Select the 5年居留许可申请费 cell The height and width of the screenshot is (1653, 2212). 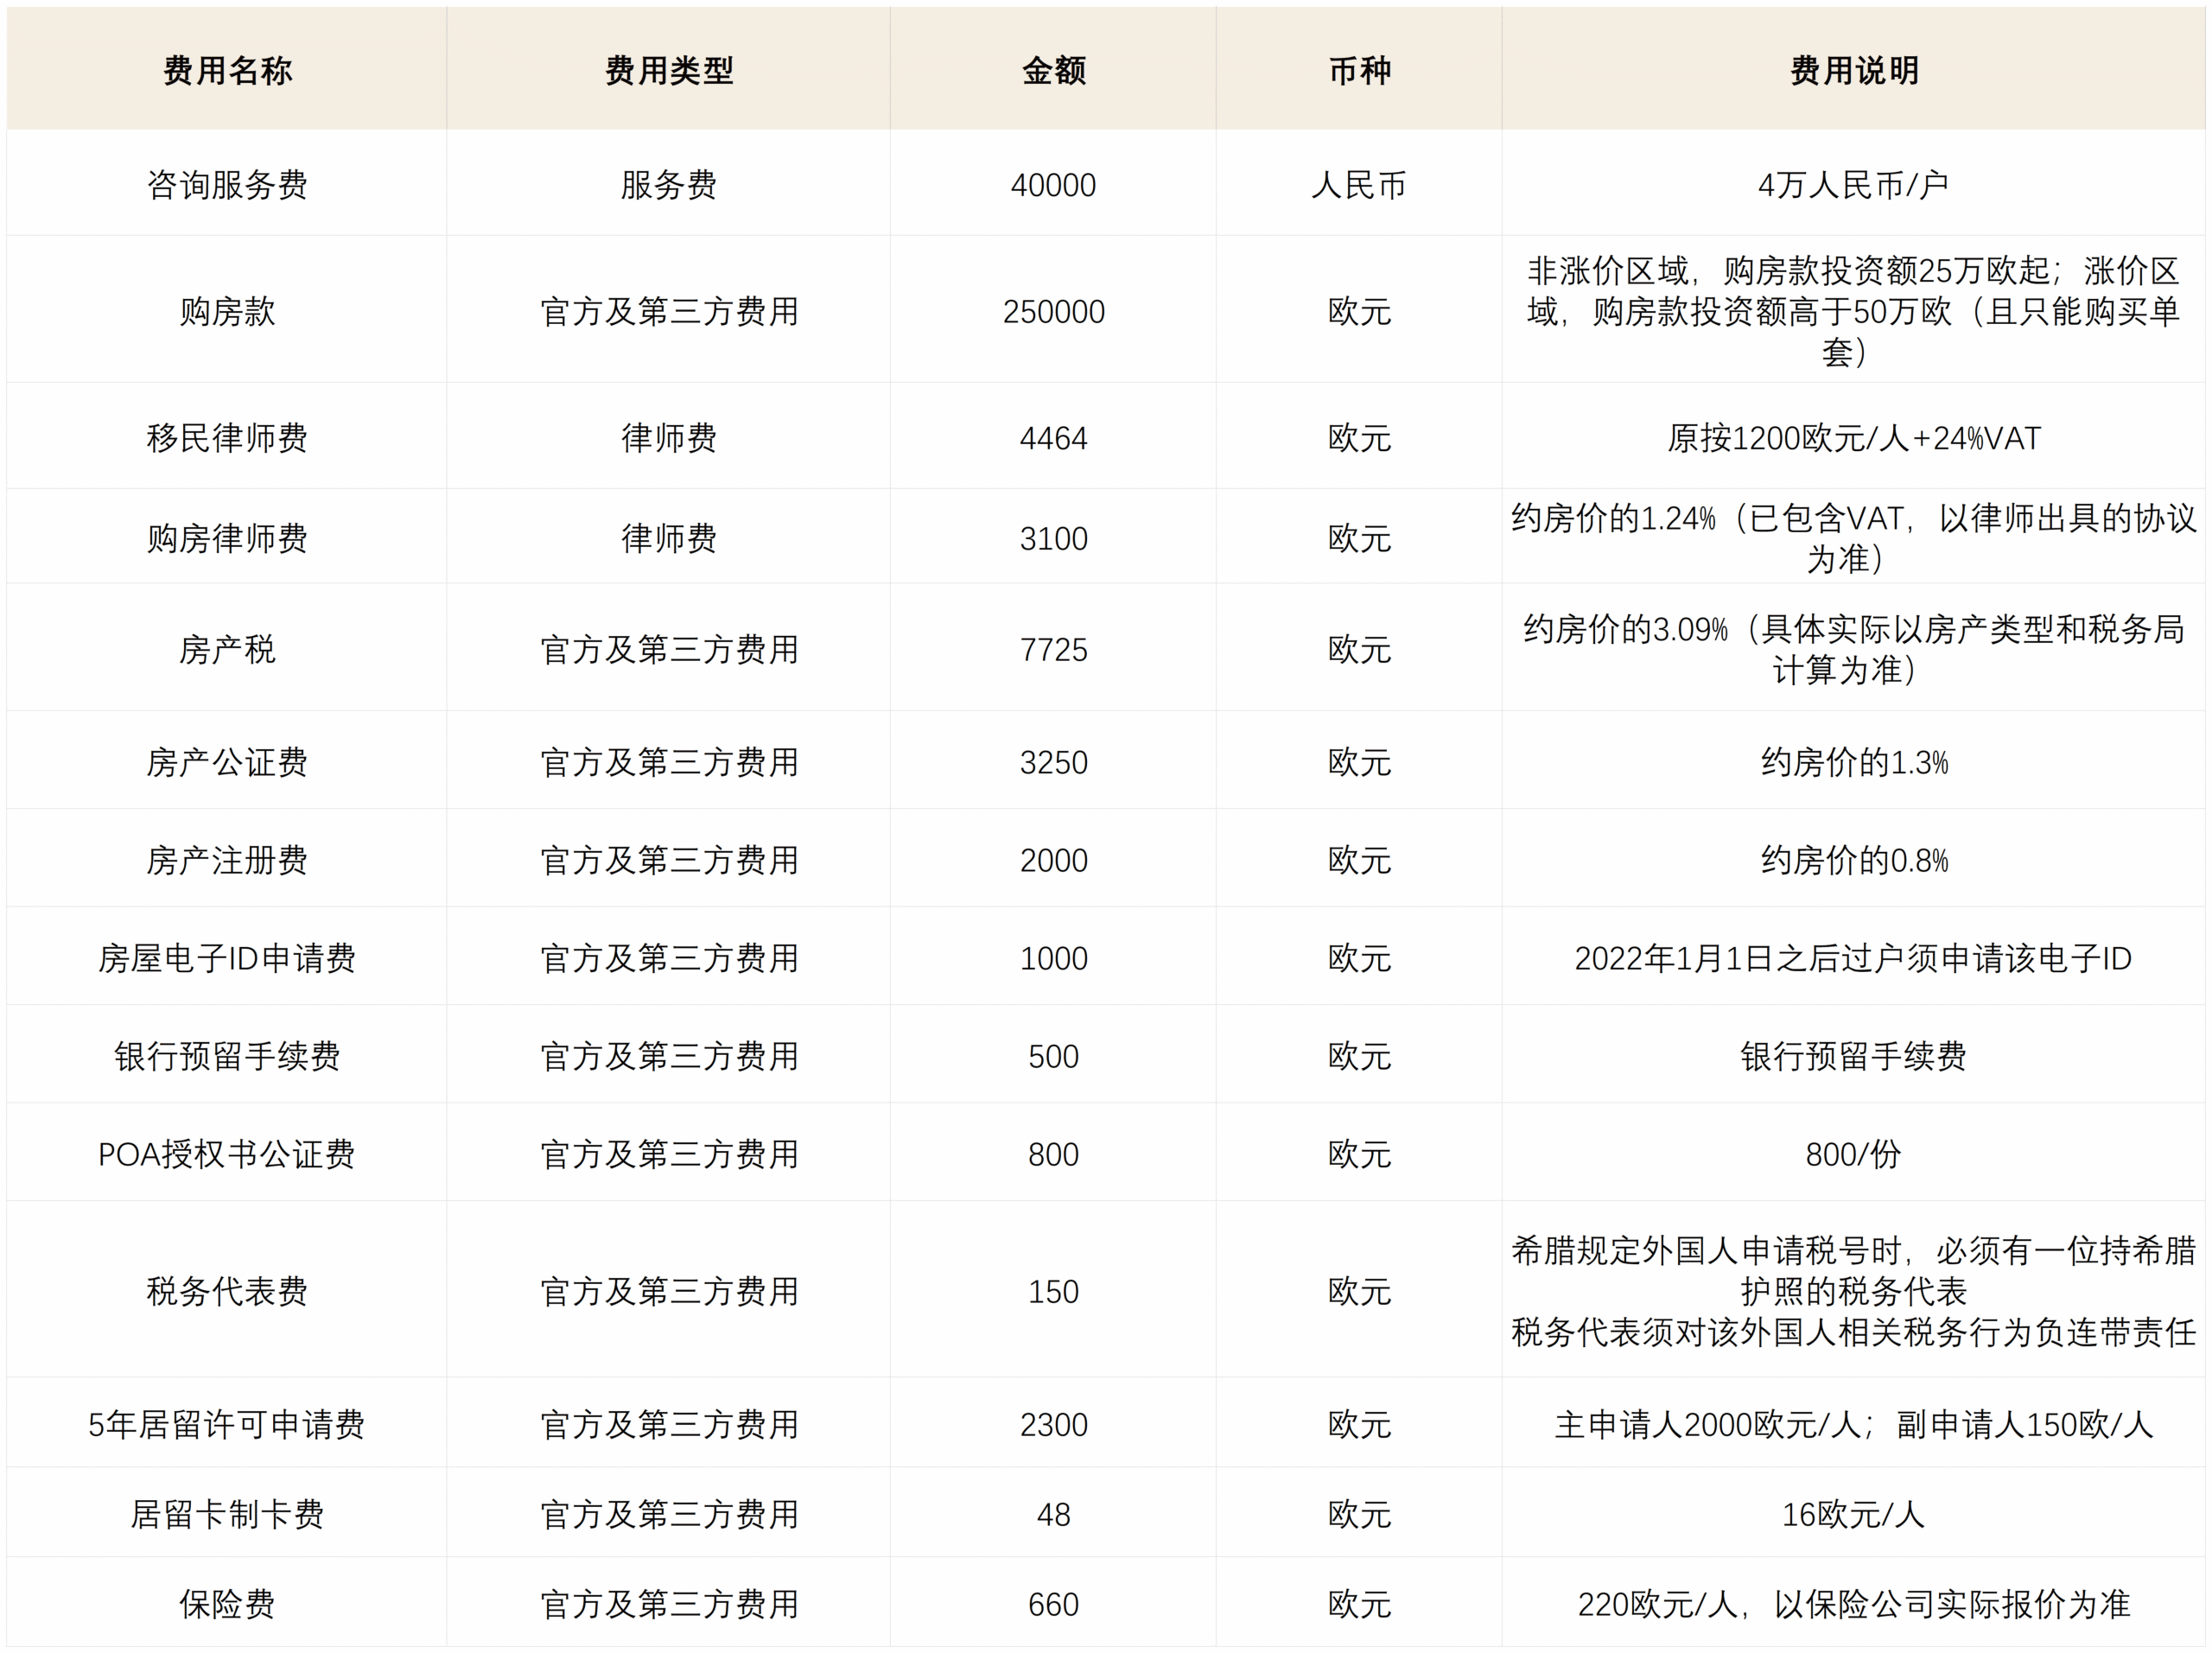pyautogui.click(x=227, y=1425)
